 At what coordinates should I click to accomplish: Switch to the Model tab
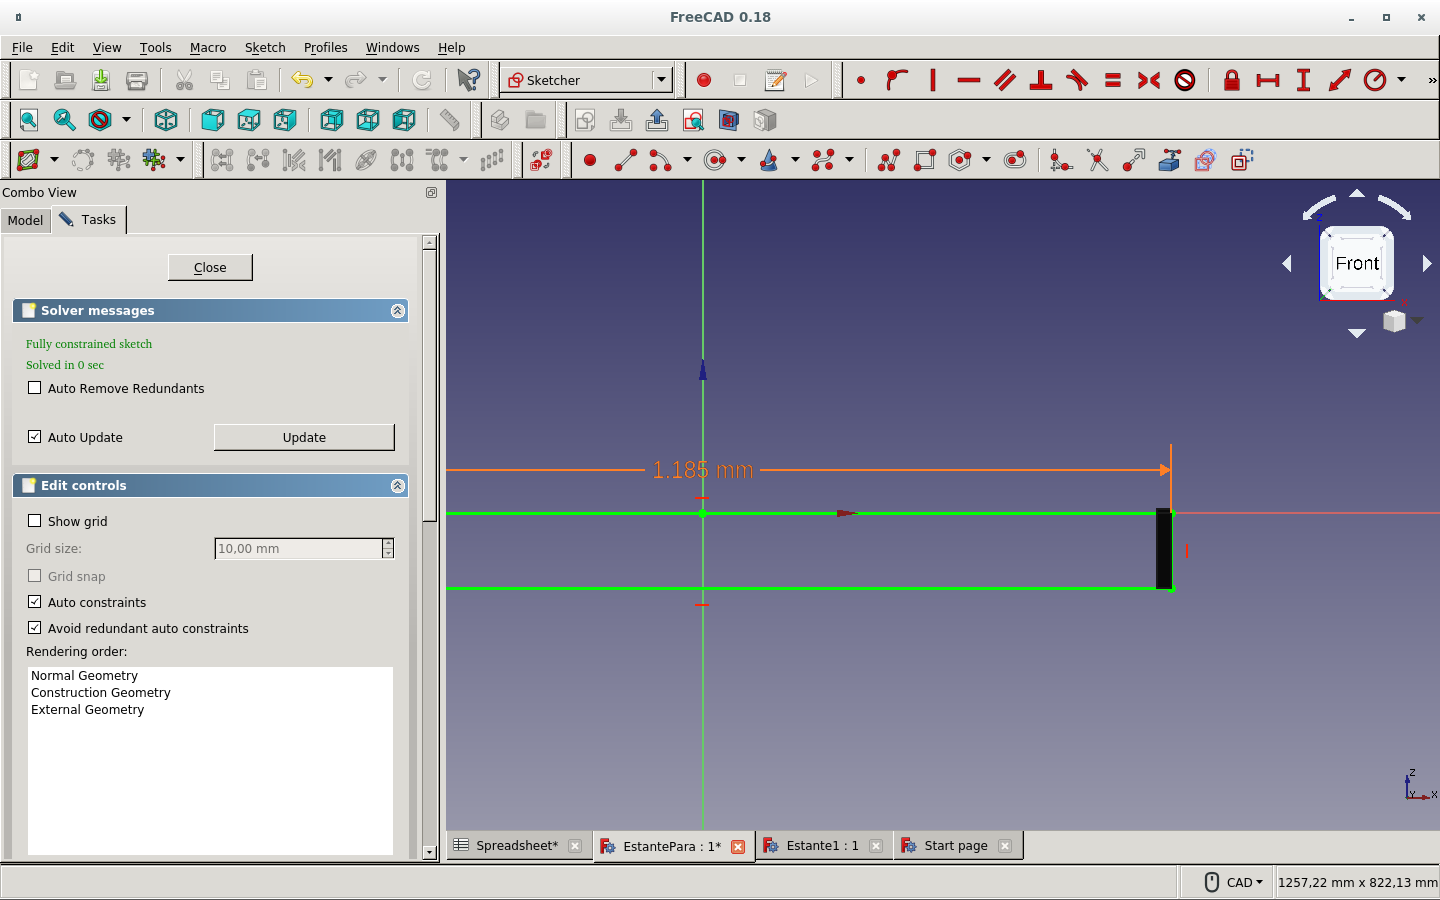(x=25, y=220)
